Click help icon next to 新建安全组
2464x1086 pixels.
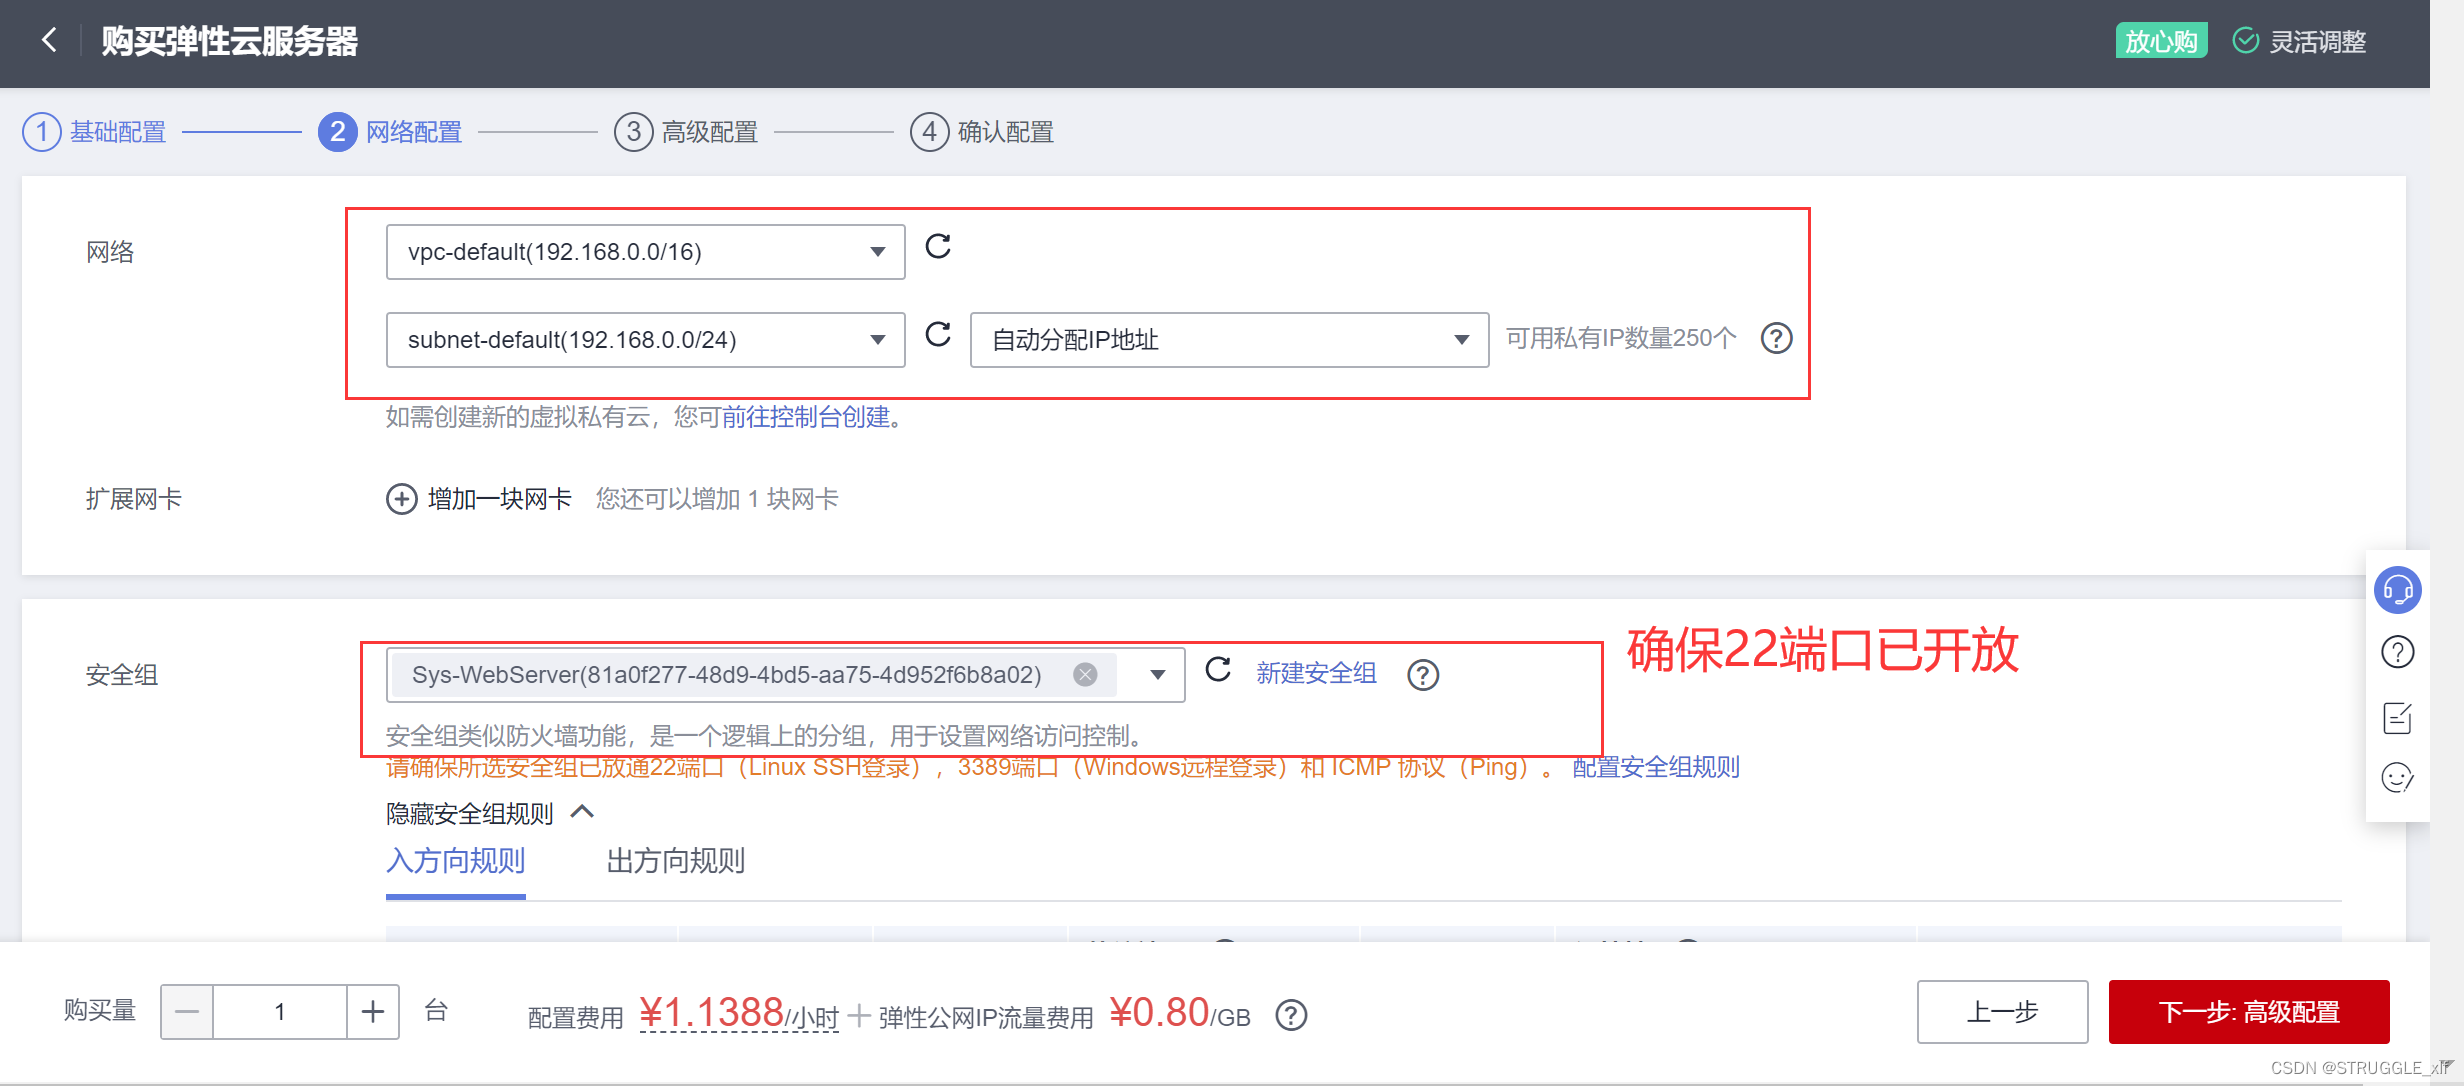click(x=1422, y=675)
